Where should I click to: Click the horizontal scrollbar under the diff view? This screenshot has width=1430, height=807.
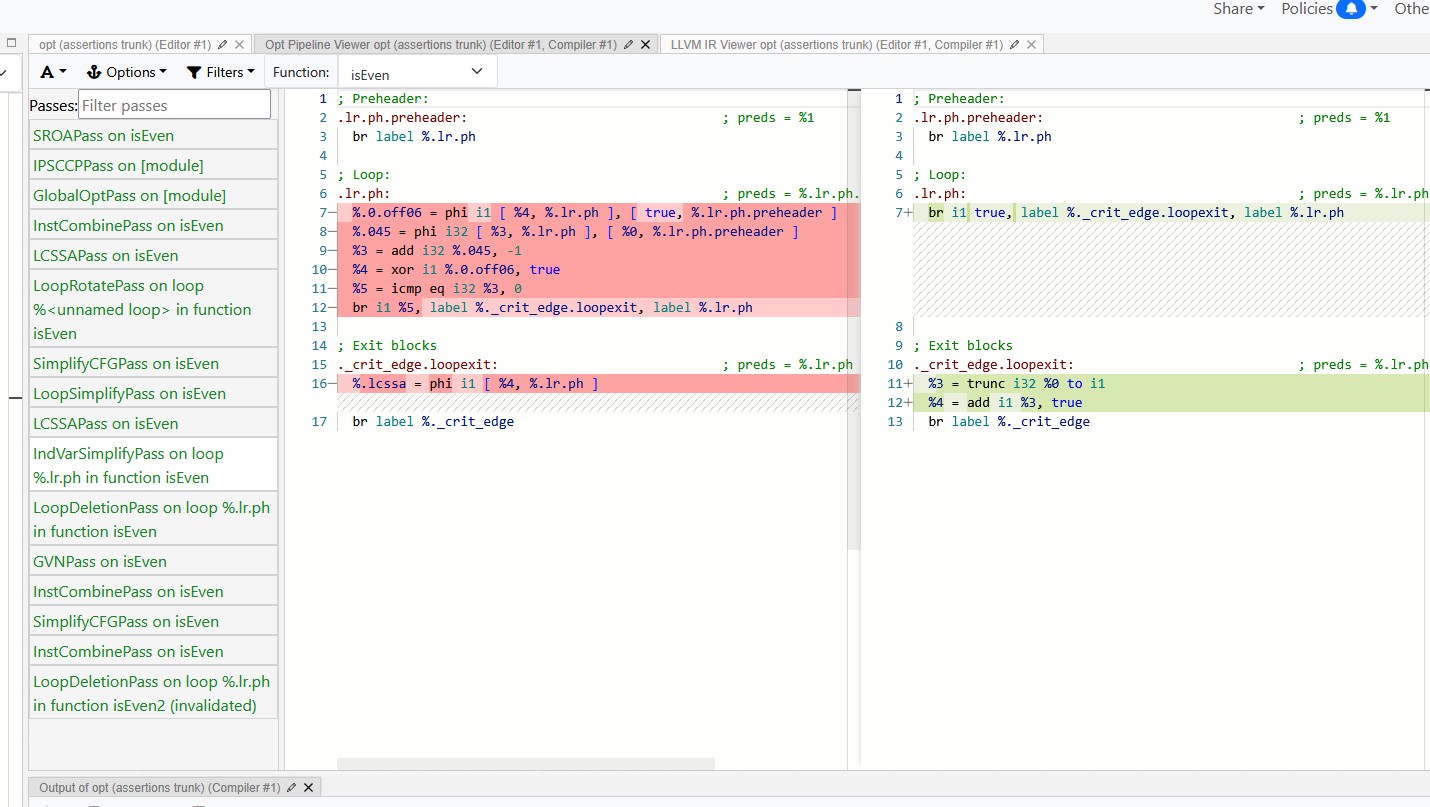pyautogui.click(x=526, y=764)
